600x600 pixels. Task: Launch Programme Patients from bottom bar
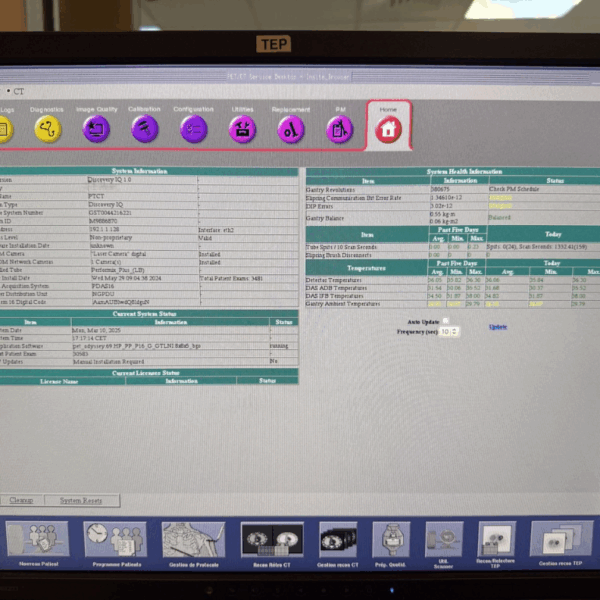115,539
